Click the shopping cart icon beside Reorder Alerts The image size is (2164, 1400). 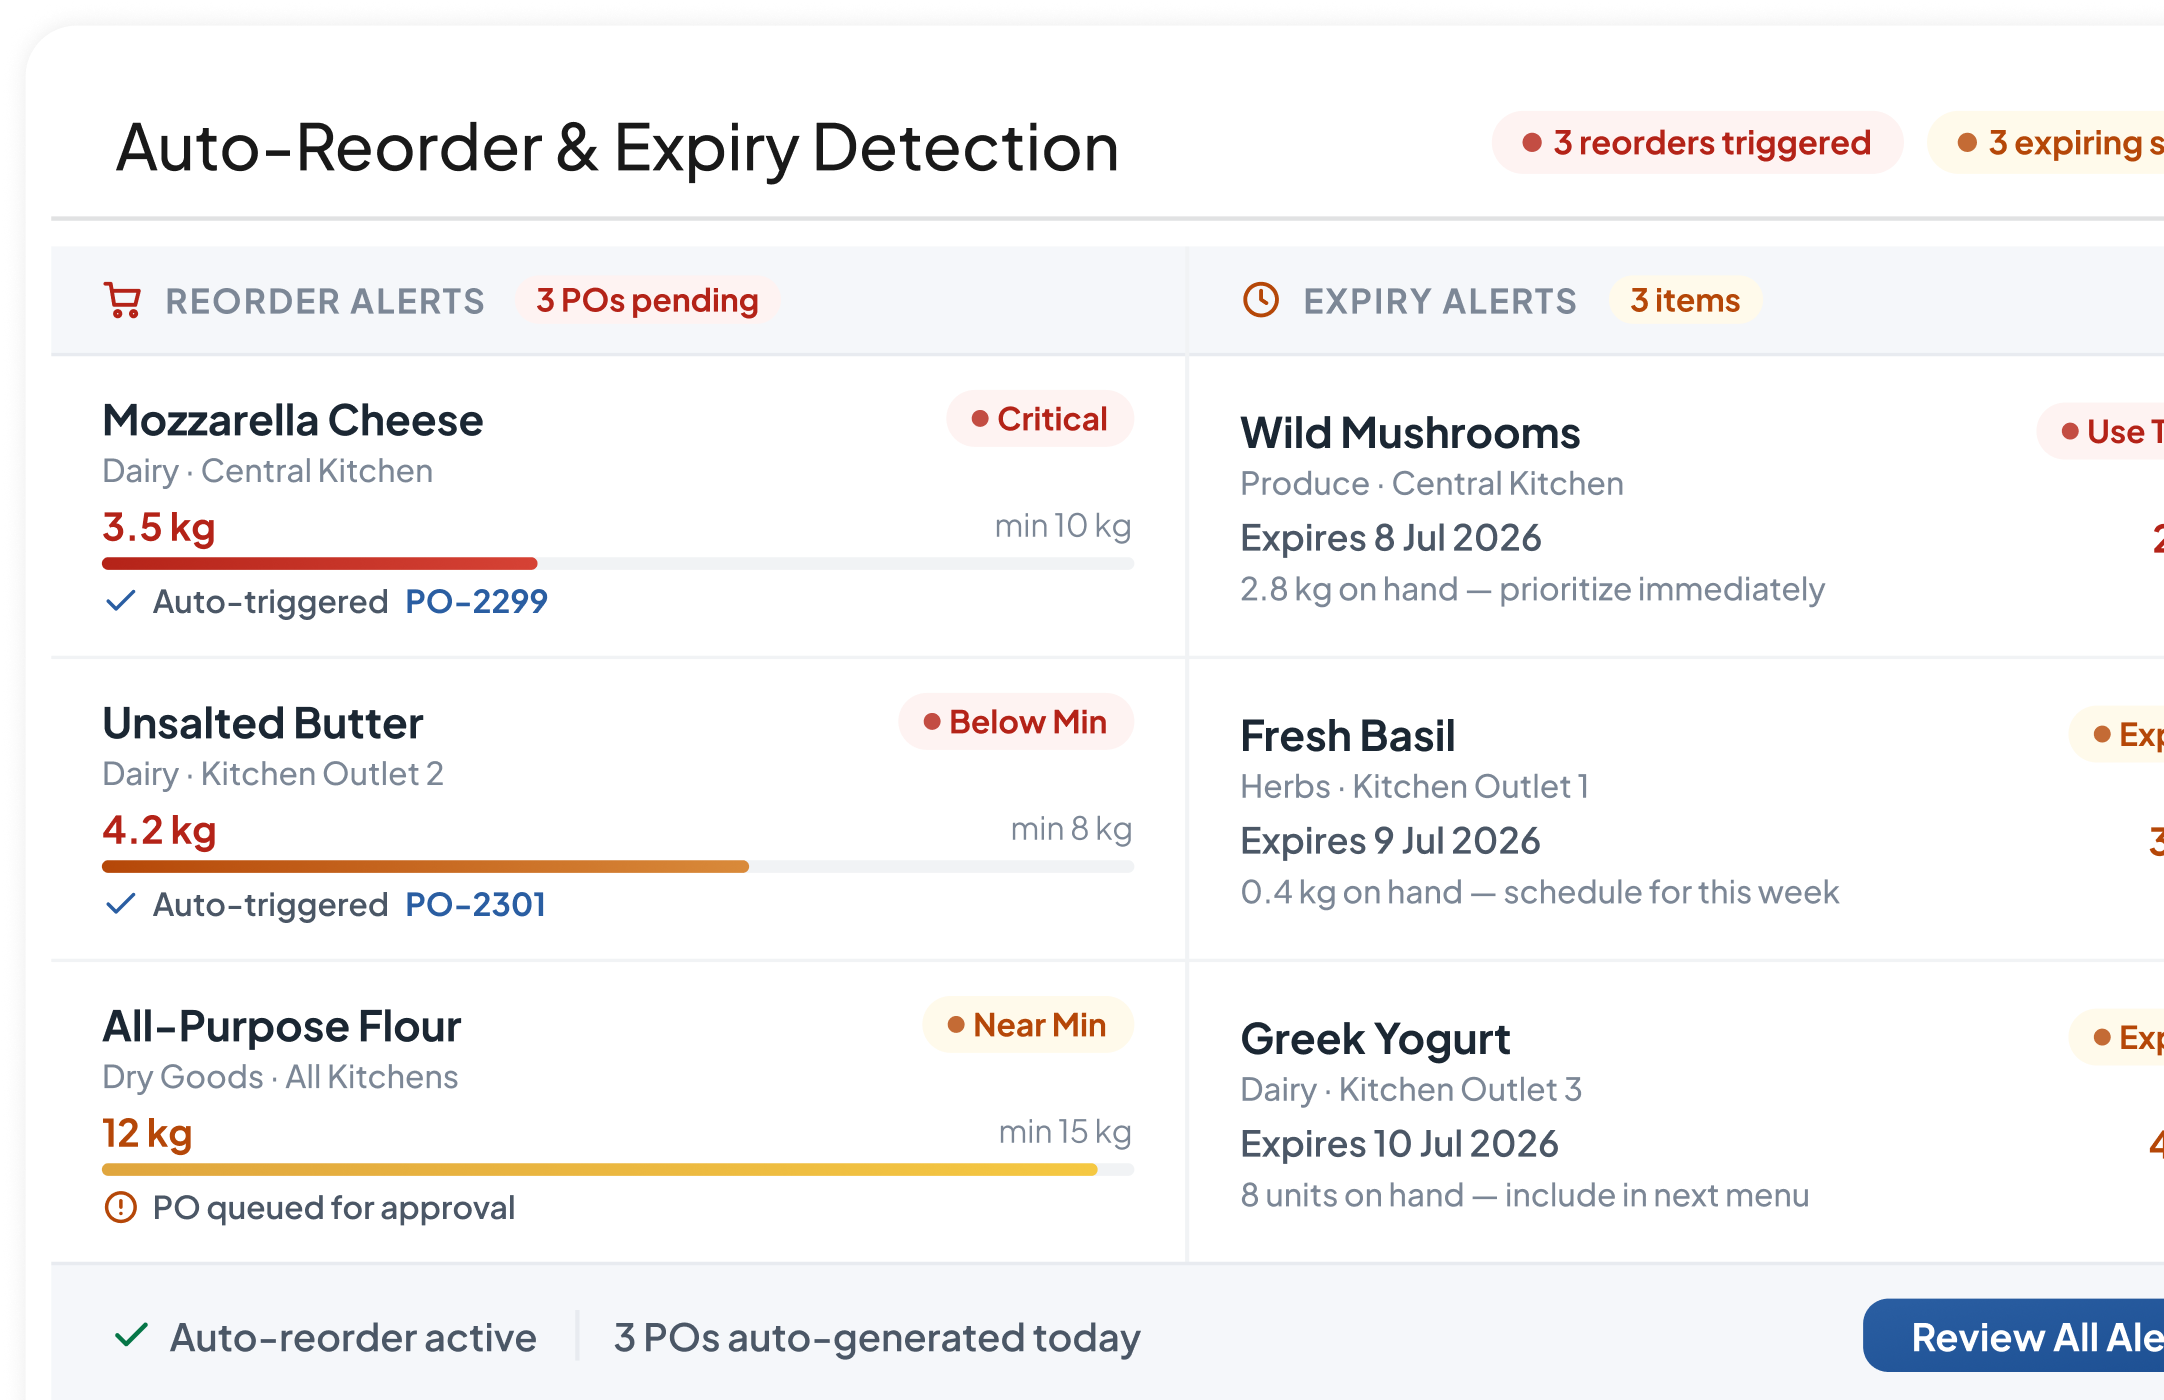(123, 301)
